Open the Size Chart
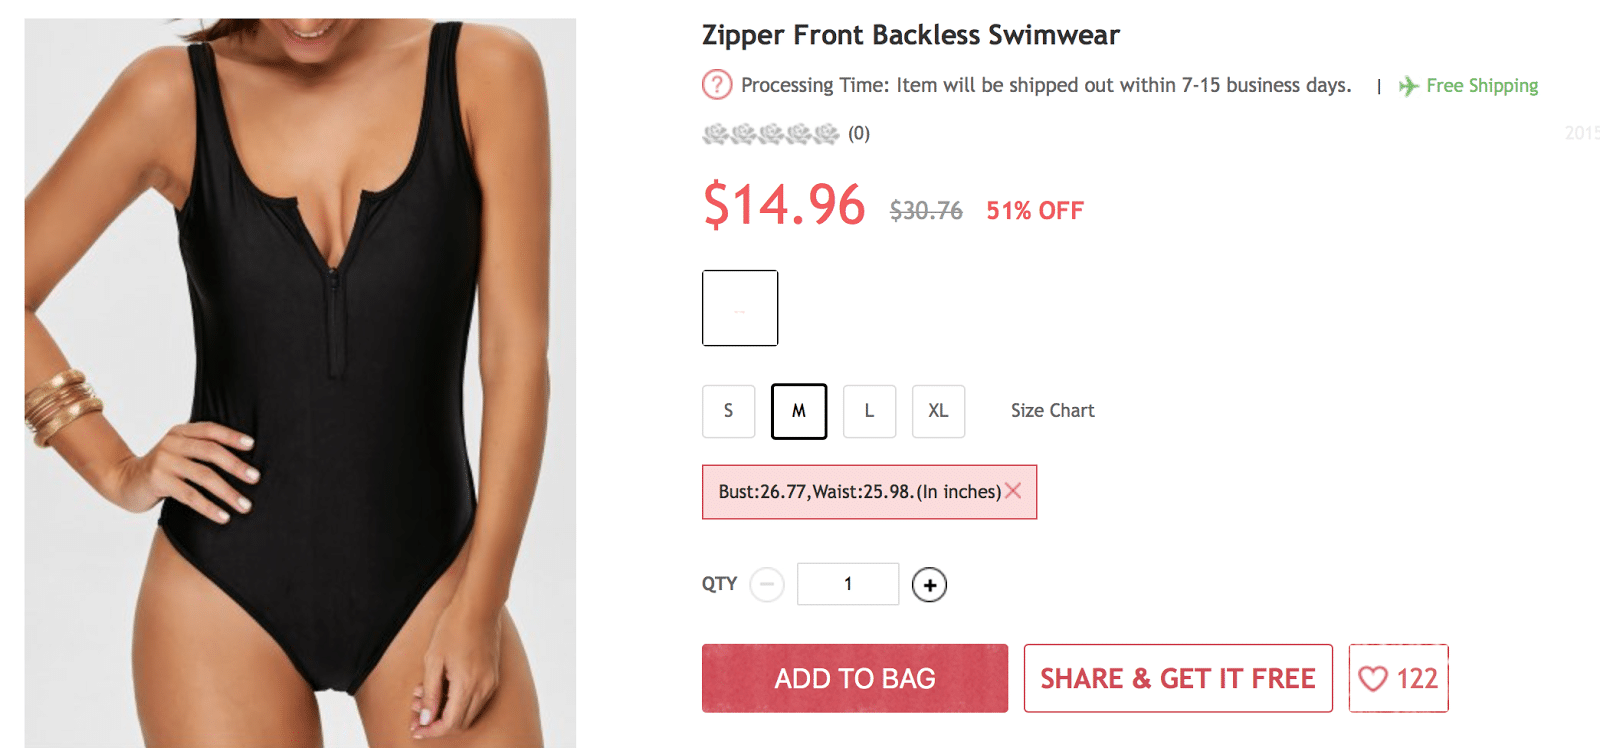Screen dimensions: 1600x748 1052,411
